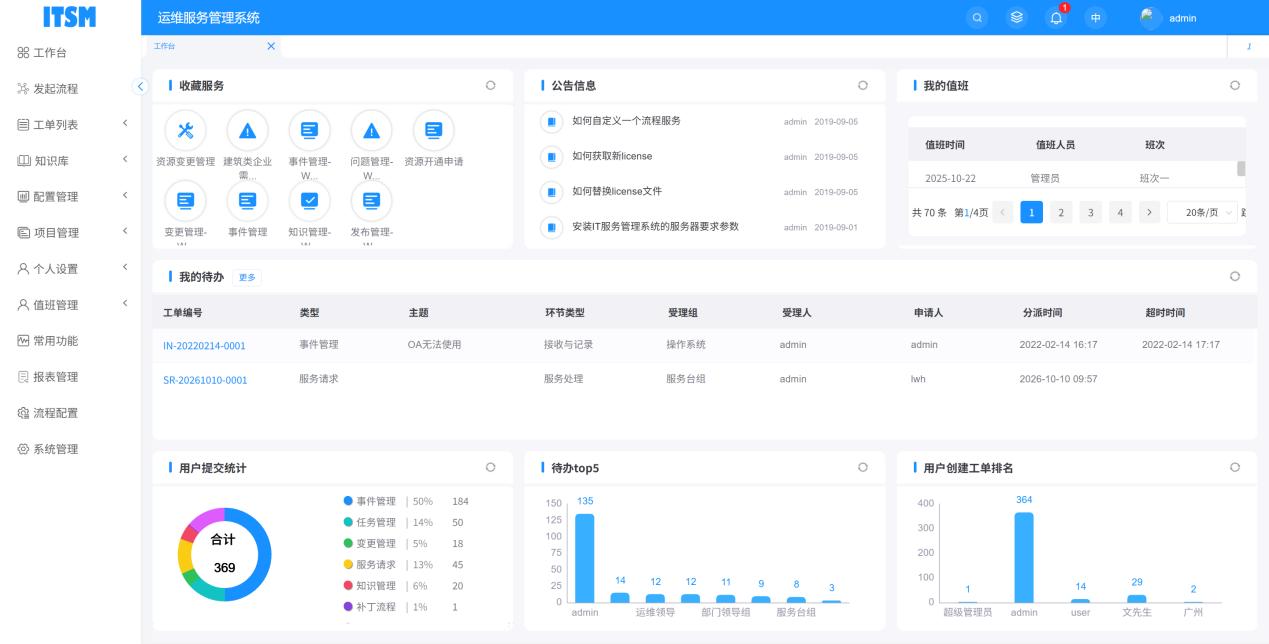Open the 事件管理 service icon

click(247, 201)
